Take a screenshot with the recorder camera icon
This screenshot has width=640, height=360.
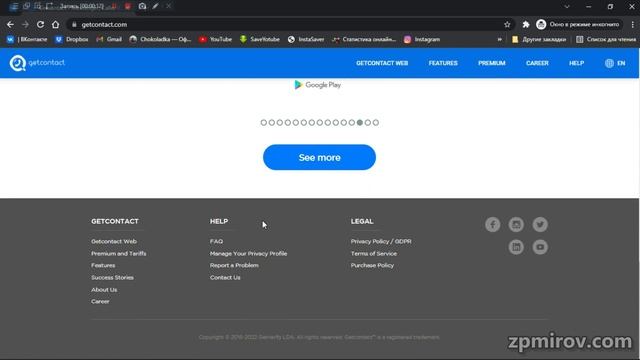pos(142,6)
